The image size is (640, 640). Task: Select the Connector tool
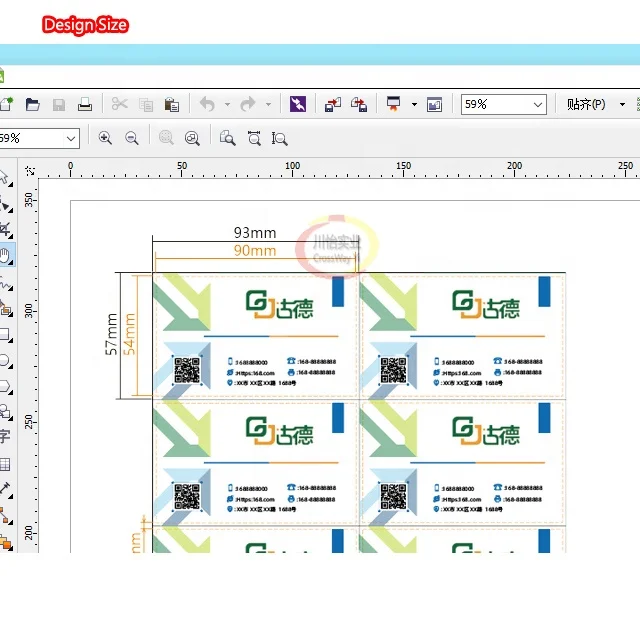coord(5,515)
